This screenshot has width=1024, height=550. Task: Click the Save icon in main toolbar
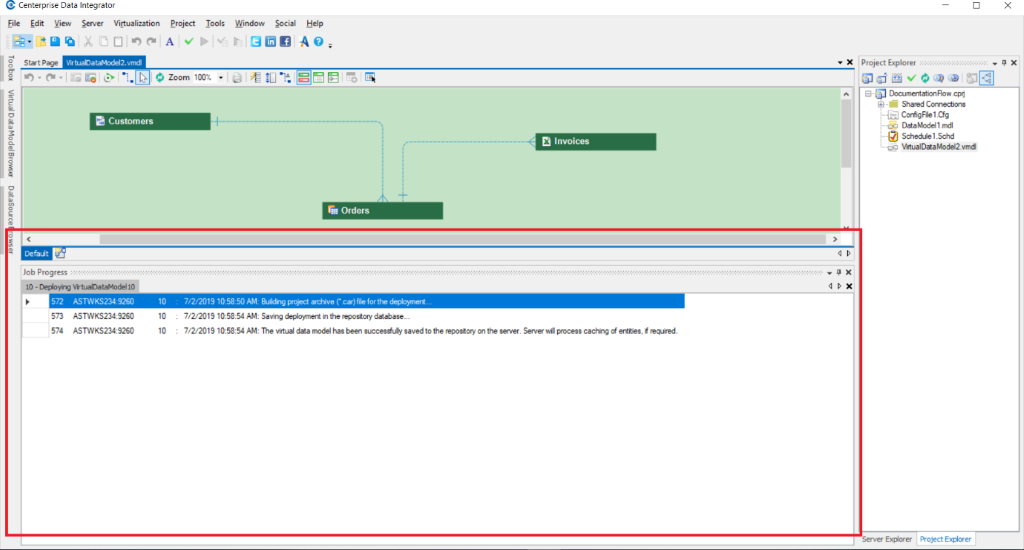coord(55,42)
